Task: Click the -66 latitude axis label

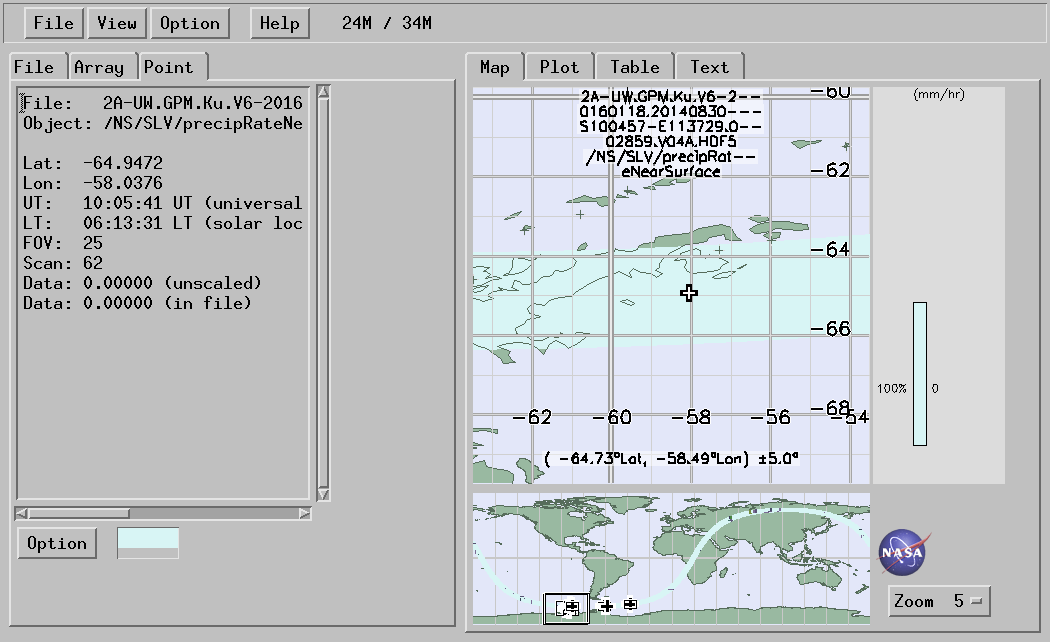Action: point(830,329)
